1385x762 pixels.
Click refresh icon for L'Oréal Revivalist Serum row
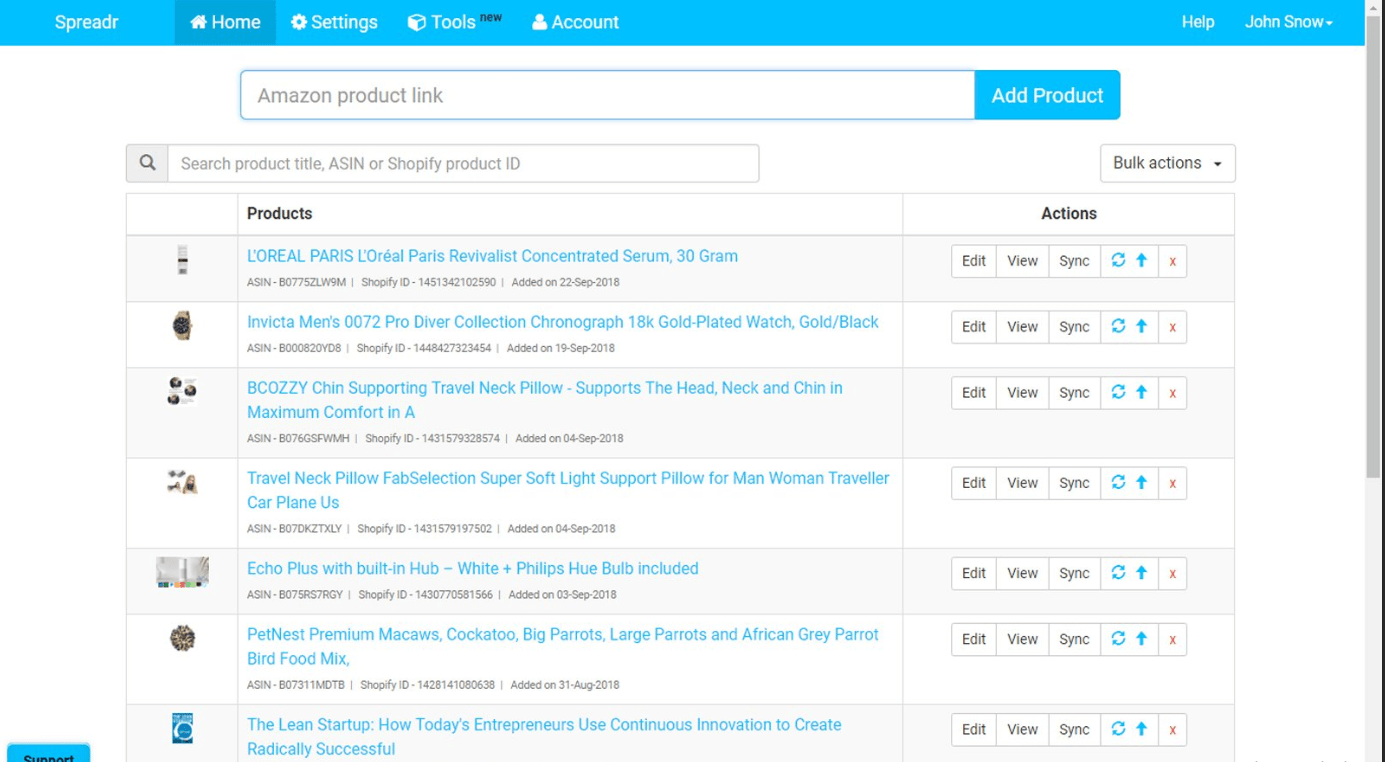tap(1118, 261)
